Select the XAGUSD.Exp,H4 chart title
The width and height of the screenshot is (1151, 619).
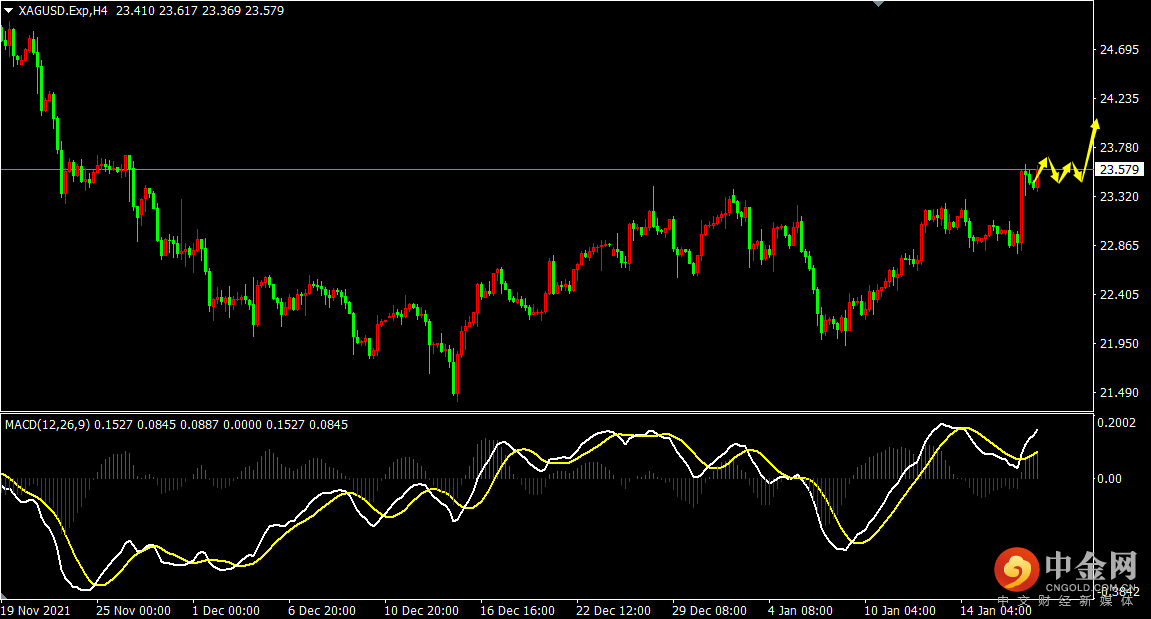tap(63, 10)
